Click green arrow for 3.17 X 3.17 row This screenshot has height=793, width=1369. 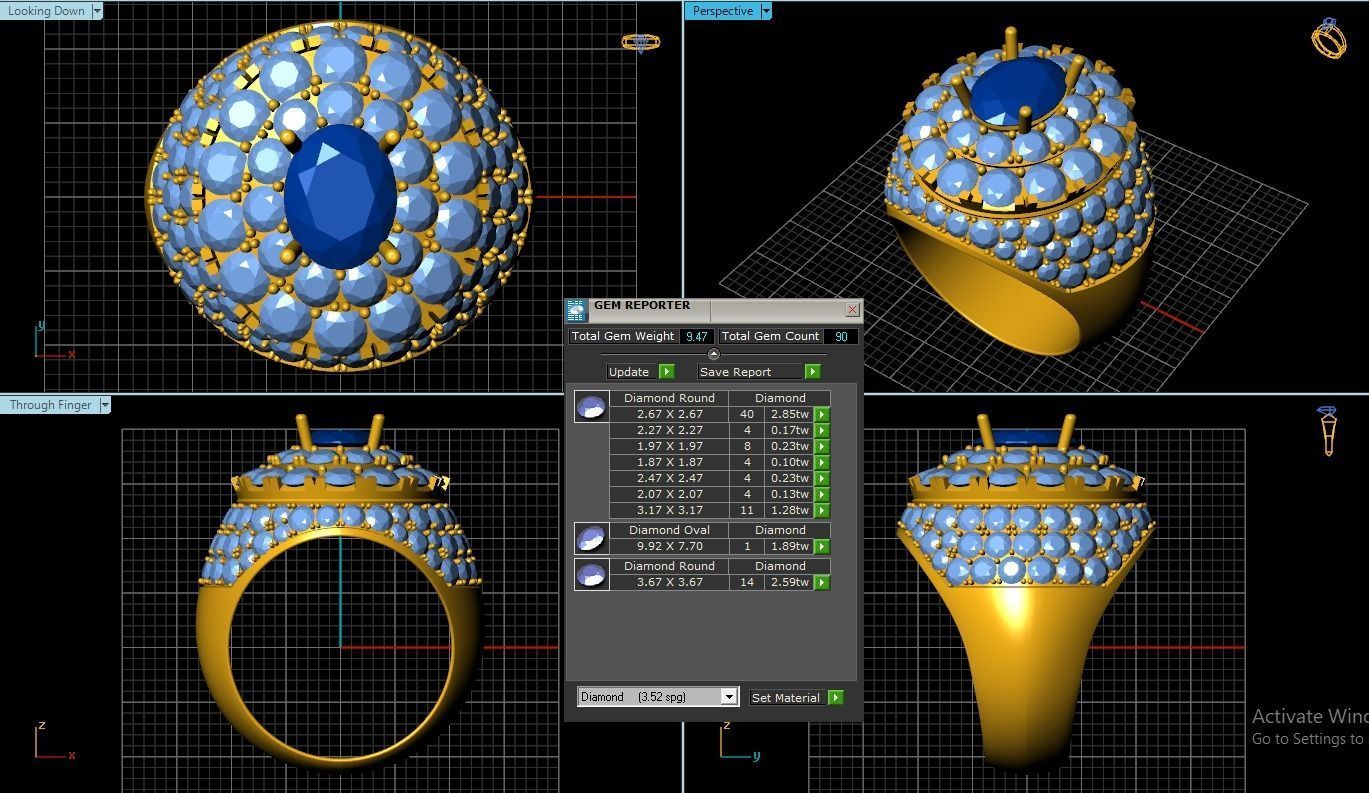point(822,510)
